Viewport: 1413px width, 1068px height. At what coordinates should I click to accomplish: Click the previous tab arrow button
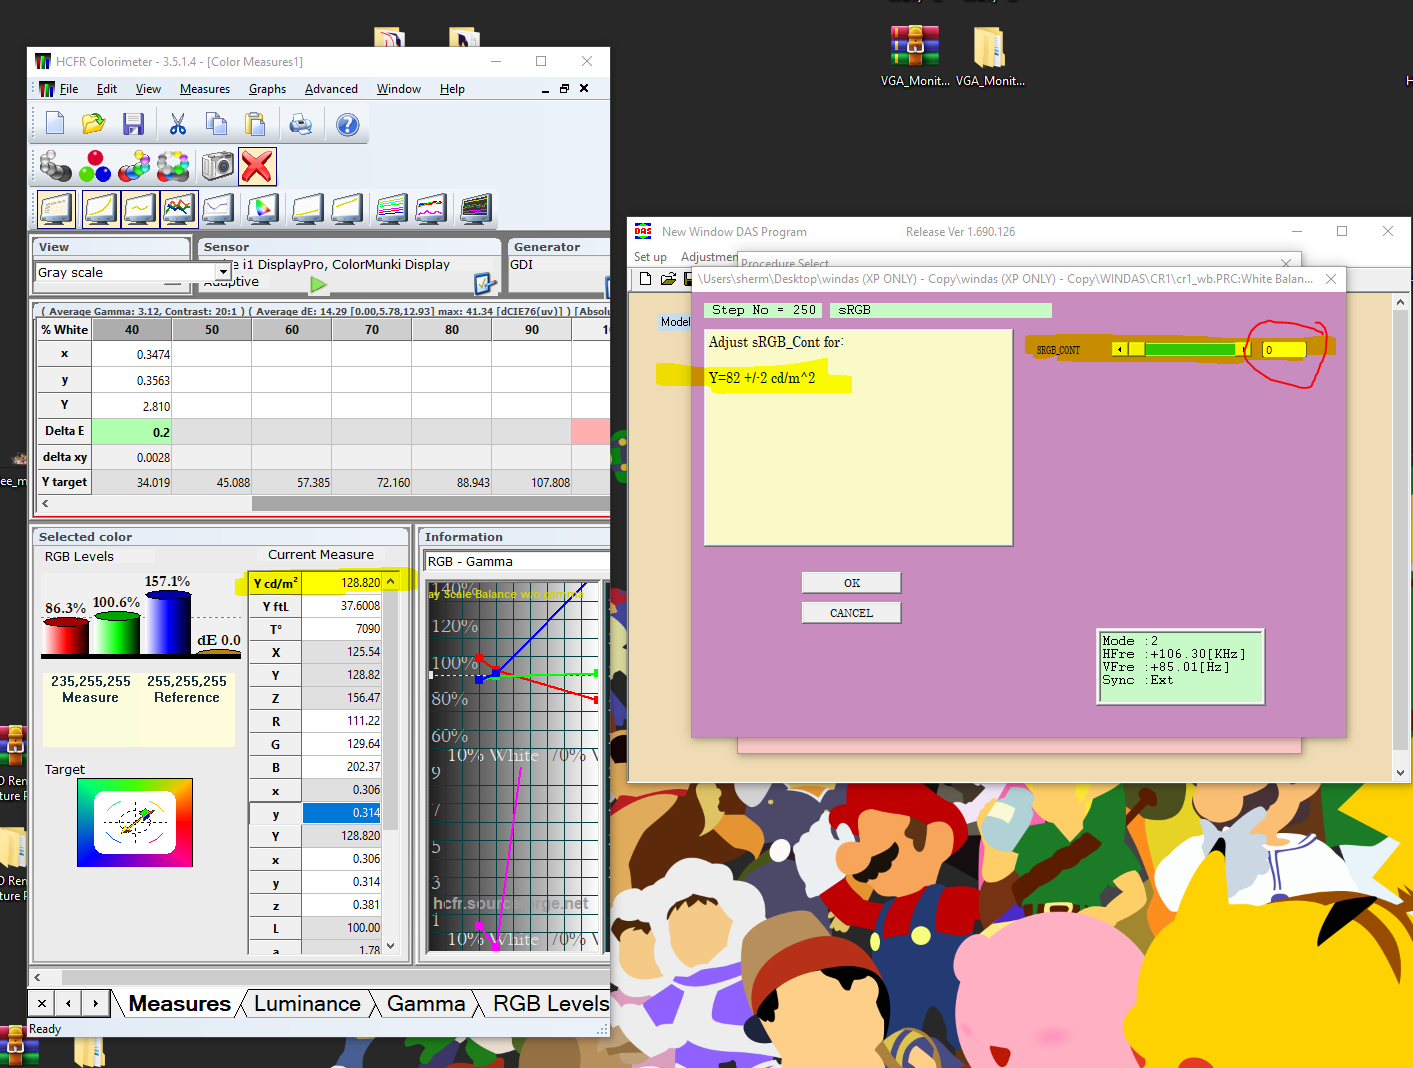[x=68, y=1003]
